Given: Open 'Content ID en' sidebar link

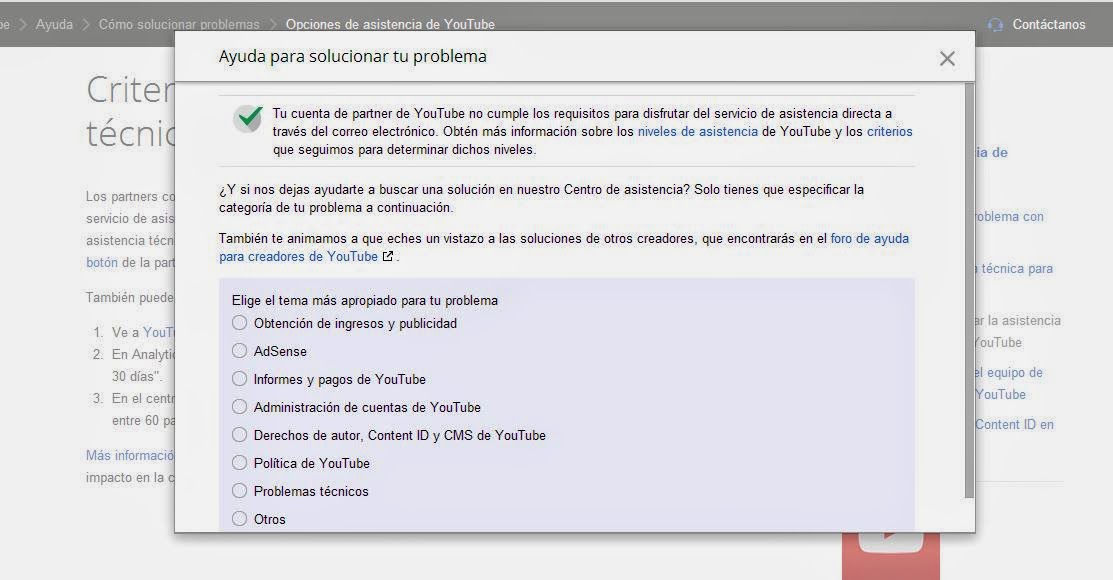Looking at the screenshot, I should (1014, 425).
